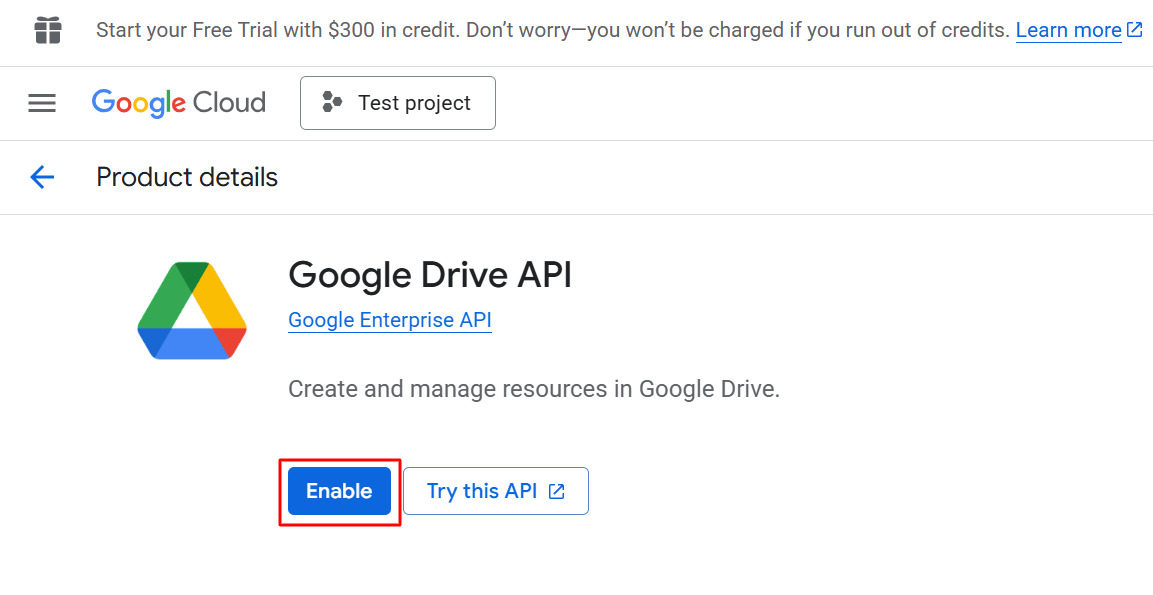Follow the Google Enterprise API link
The image size is (1153, 595).
pos(389,320)
